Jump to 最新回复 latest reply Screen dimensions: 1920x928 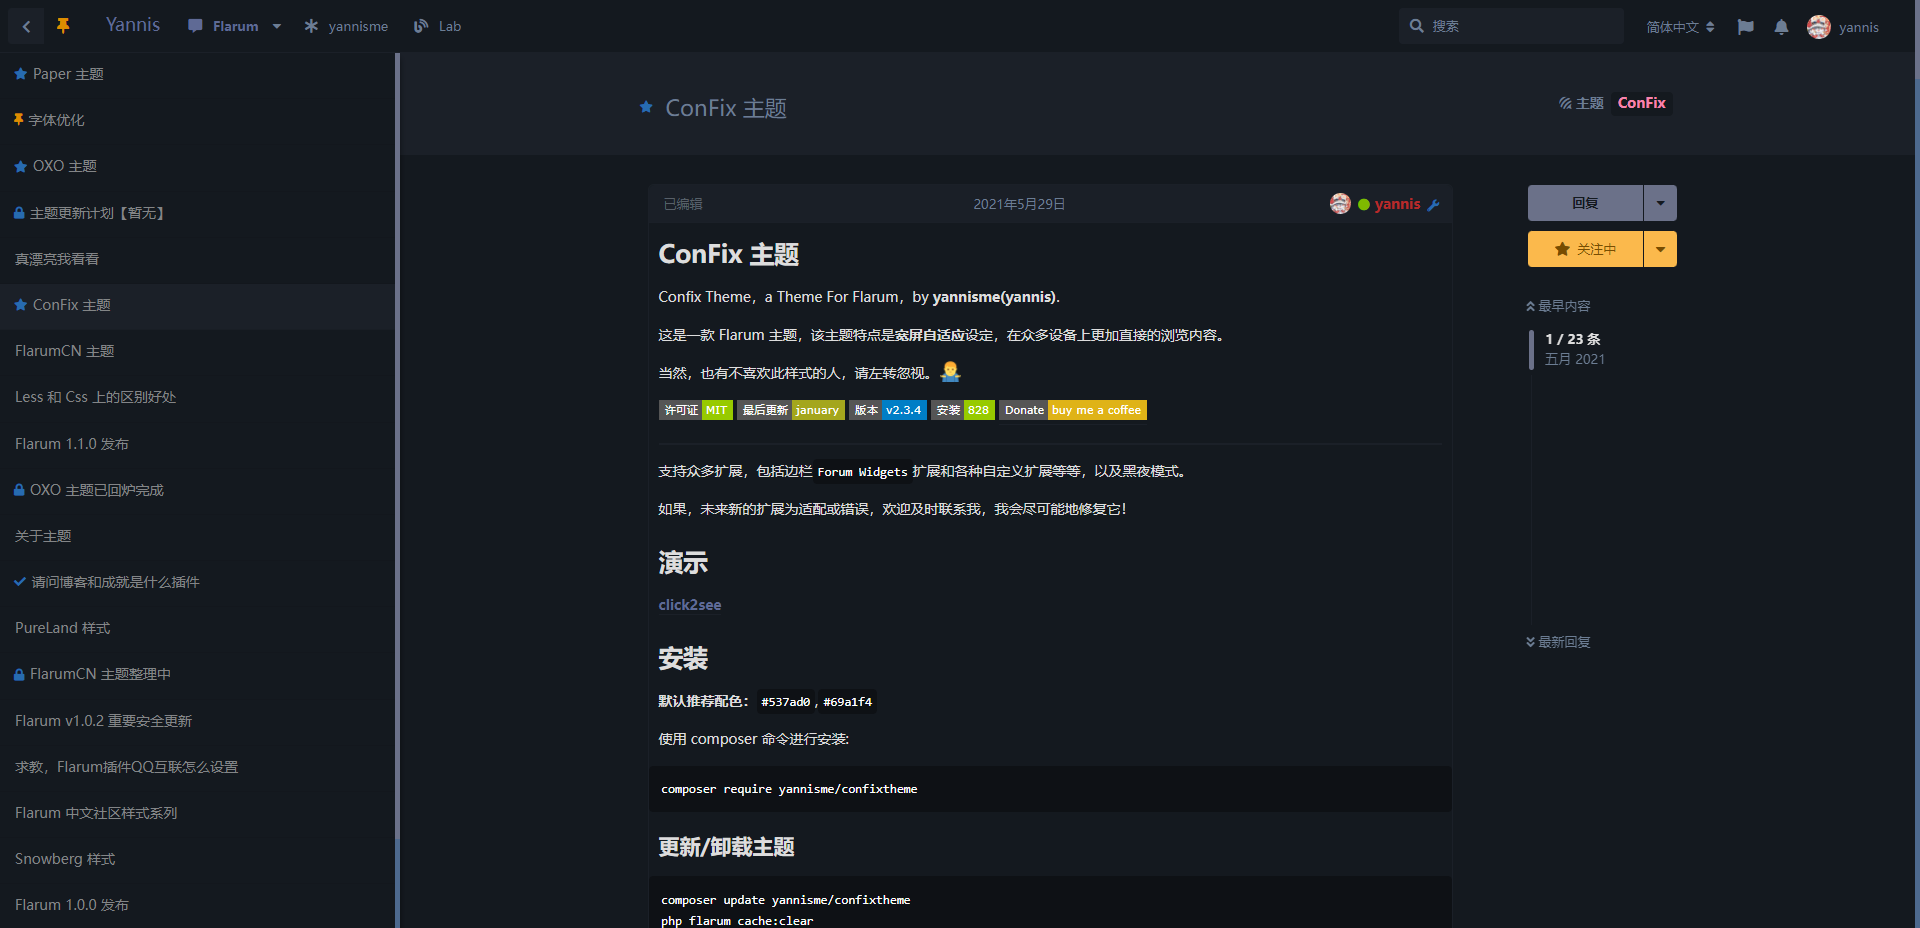1558,642
